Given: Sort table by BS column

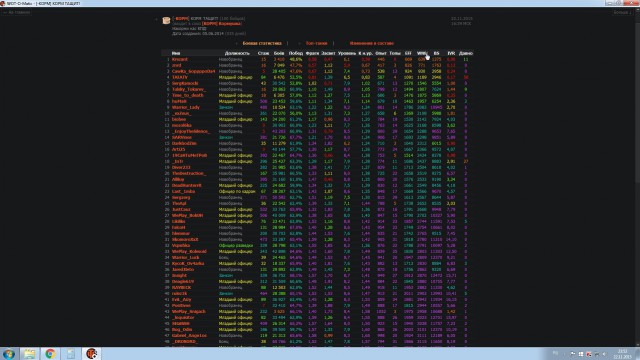Looking at the screenshot, I should pyautogui.click(x=436, y=53).
